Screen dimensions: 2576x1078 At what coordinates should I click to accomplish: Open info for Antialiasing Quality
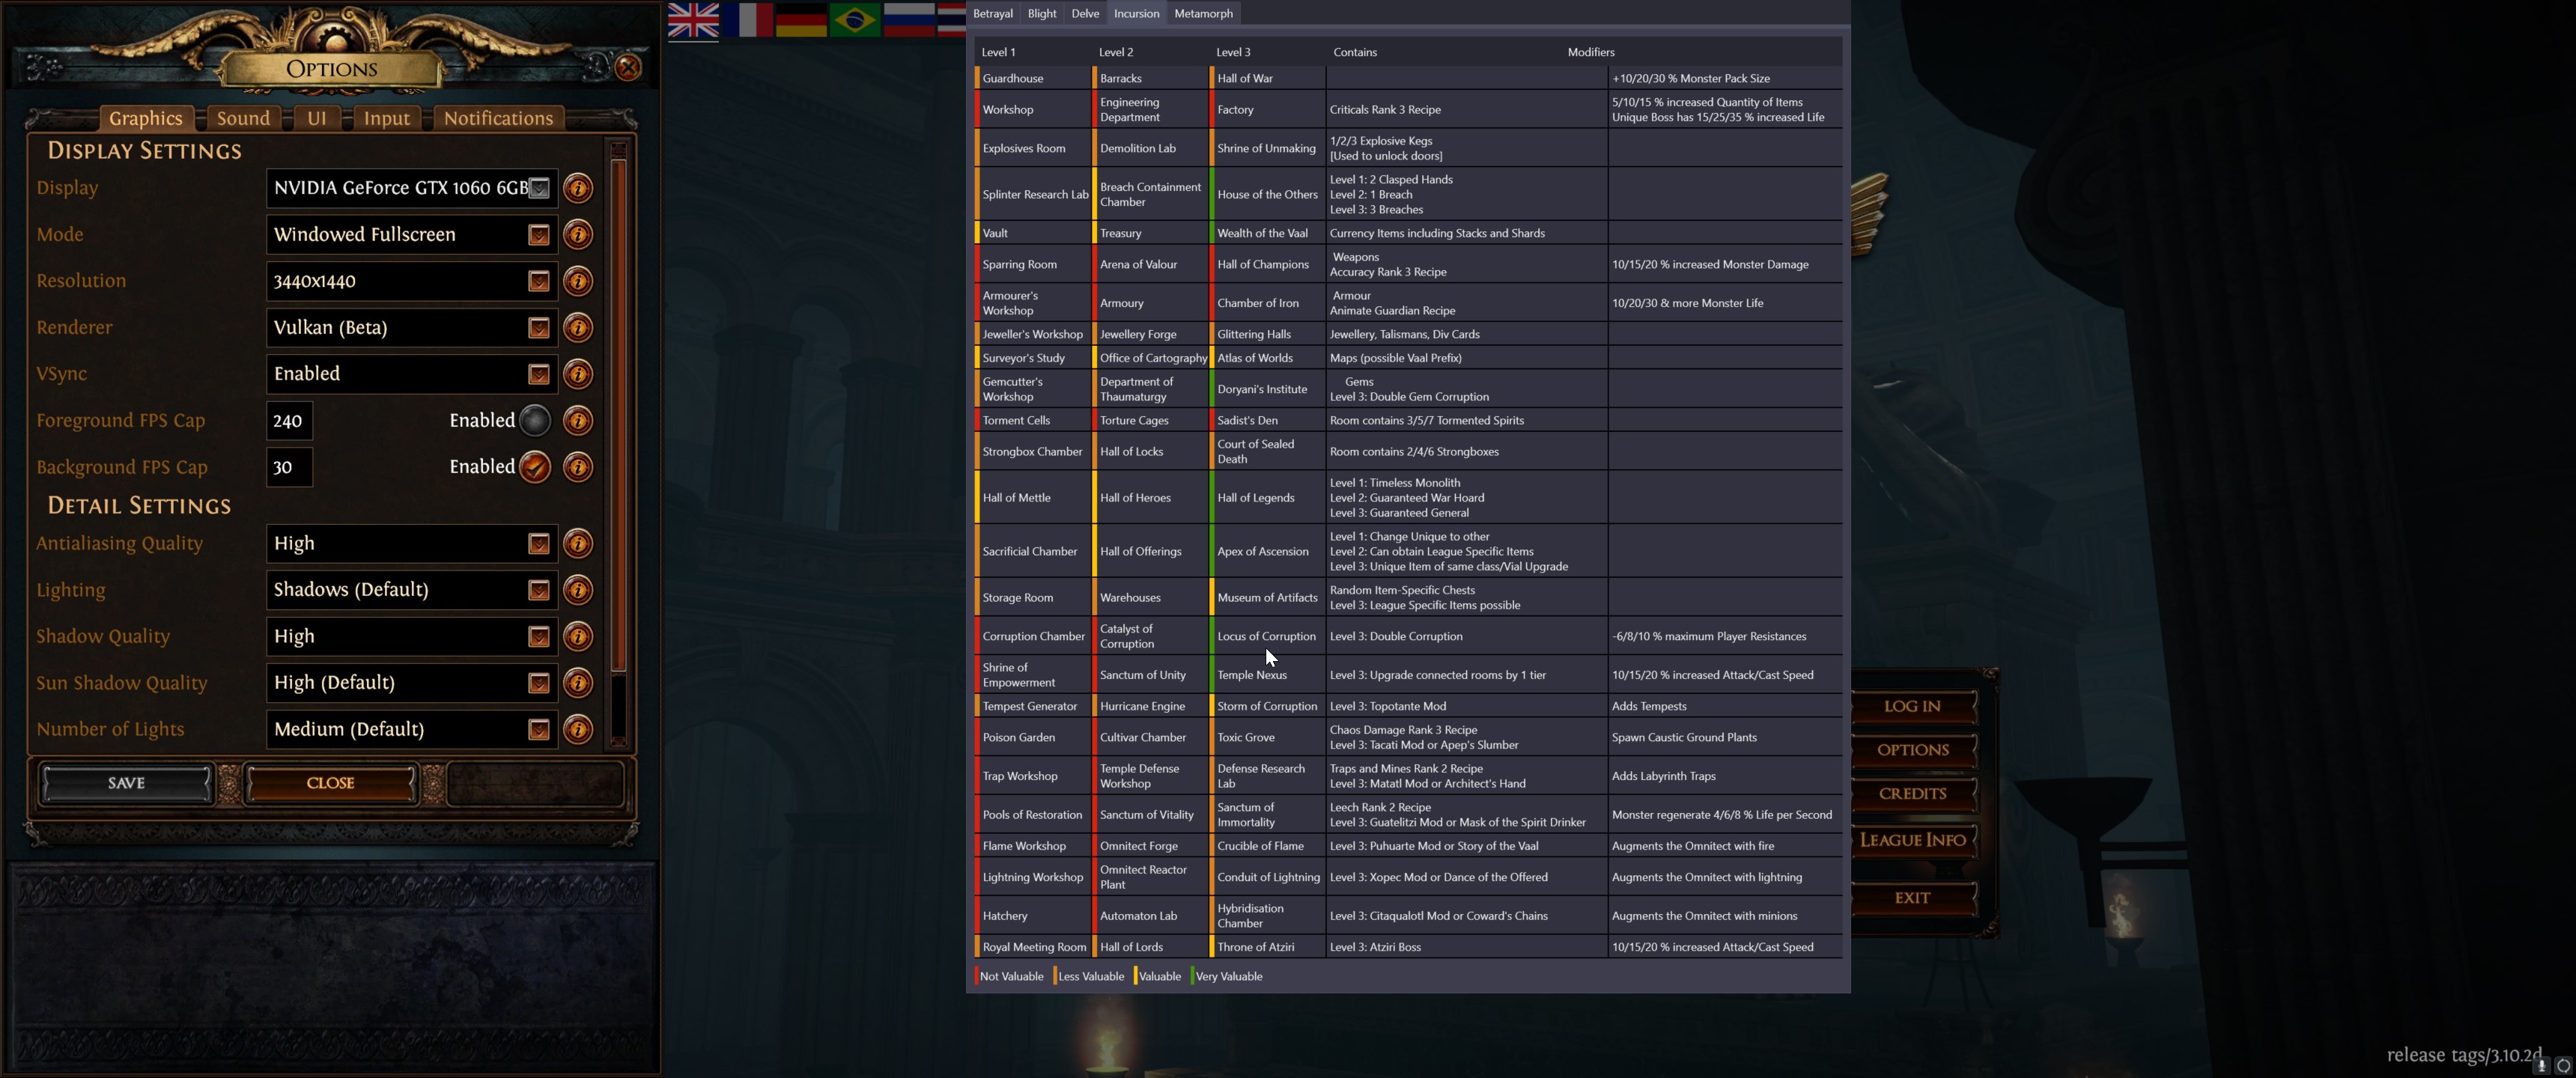578,544
